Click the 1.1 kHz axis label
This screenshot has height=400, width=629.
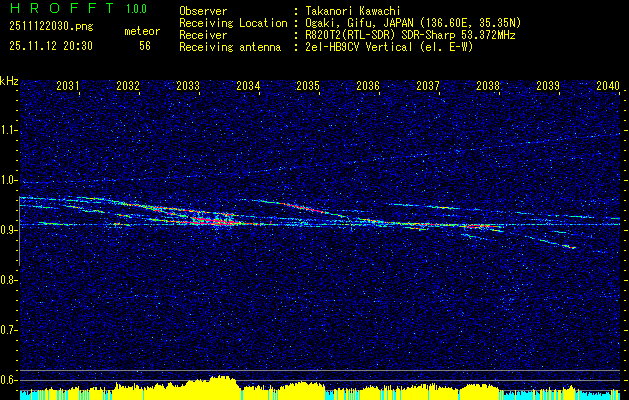(x=9, y=130)
